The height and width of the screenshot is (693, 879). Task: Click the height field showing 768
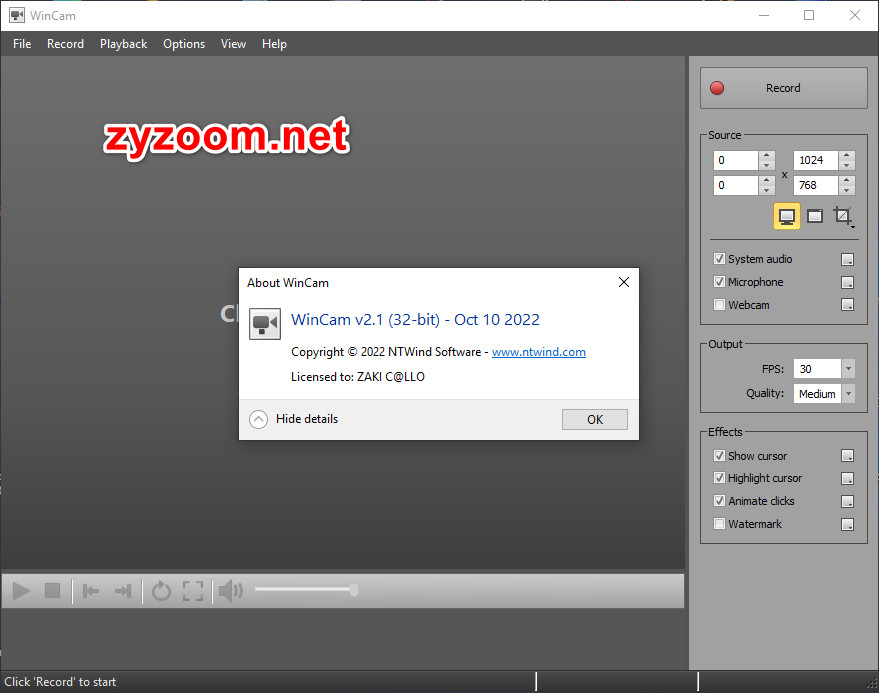tap(816, 185)
